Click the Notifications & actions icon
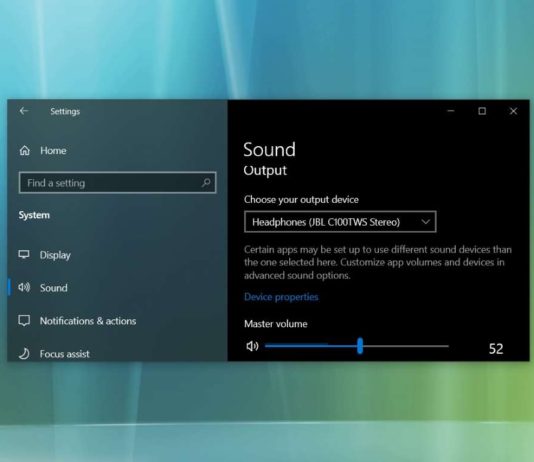534x462 pixels. point(24,320)
